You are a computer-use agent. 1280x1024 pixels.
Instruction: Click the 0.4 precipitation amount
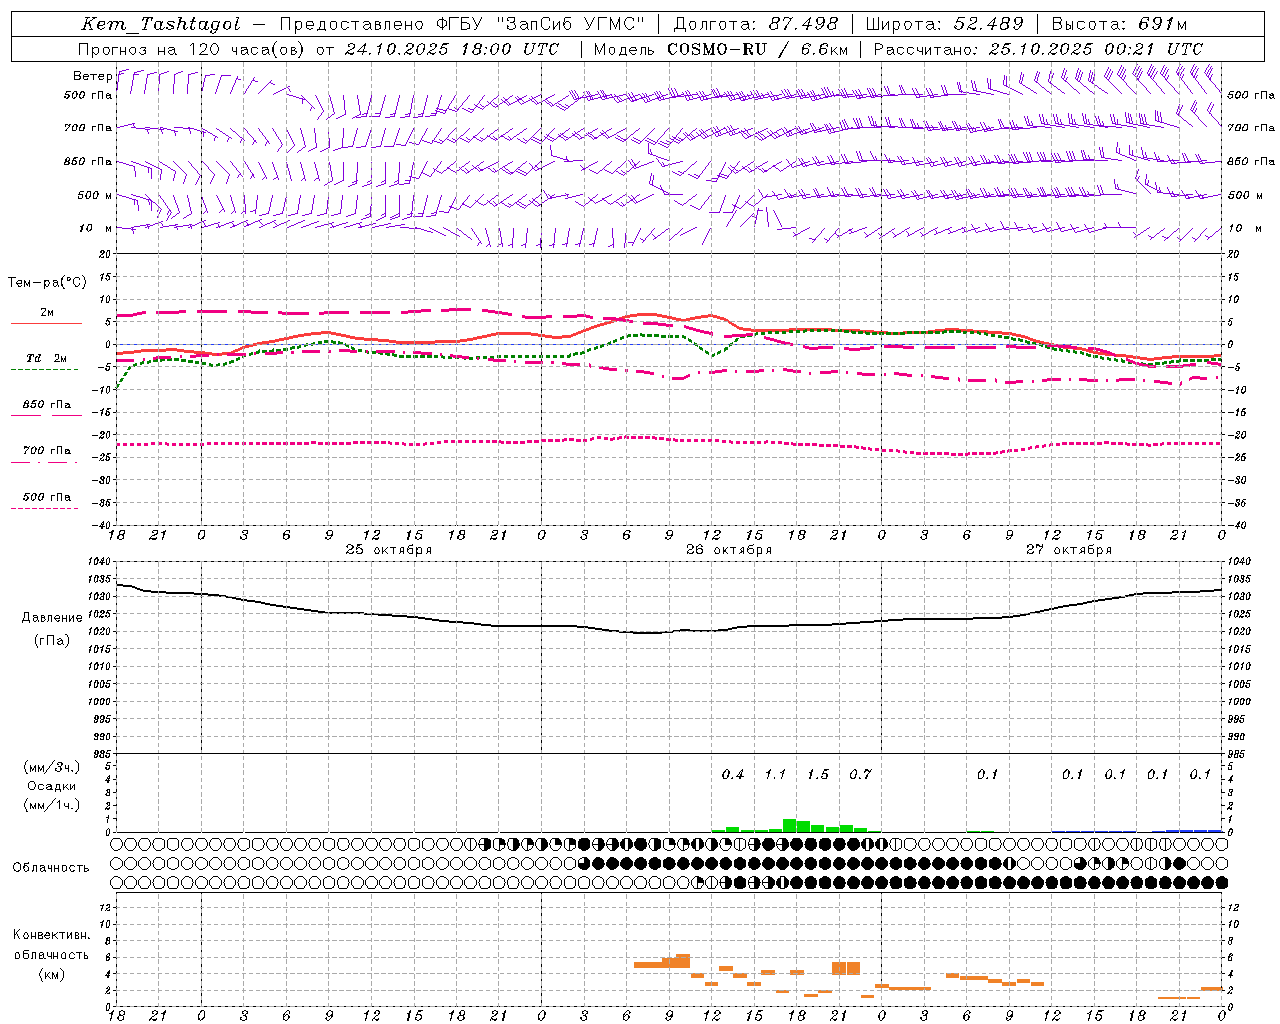733,775
